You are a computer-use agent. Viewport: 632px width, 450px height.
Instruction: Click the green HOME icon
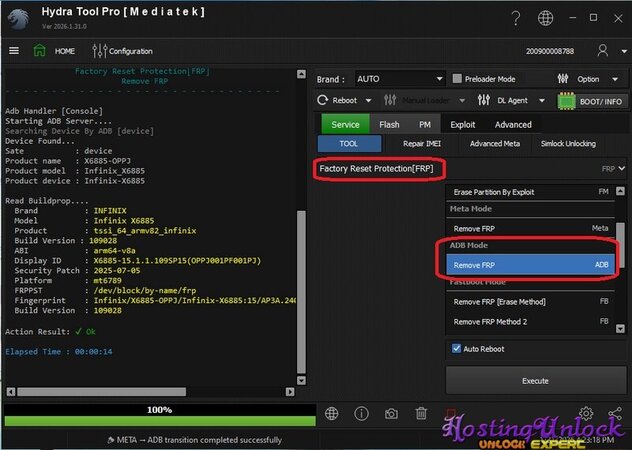coord(41,51)
